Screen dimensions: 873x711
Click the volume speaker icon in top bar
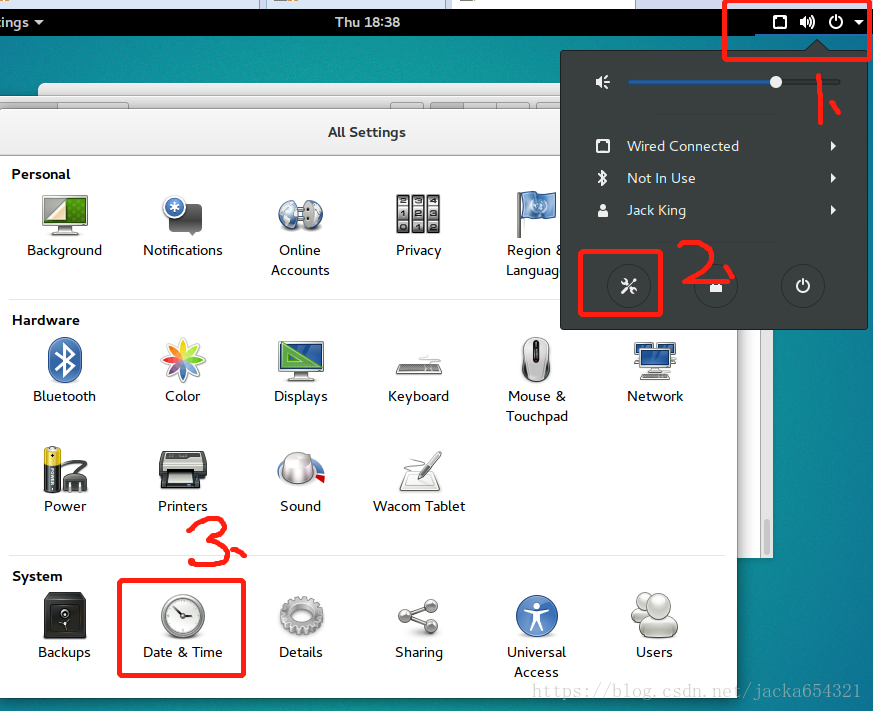click(x=807, y=22)
